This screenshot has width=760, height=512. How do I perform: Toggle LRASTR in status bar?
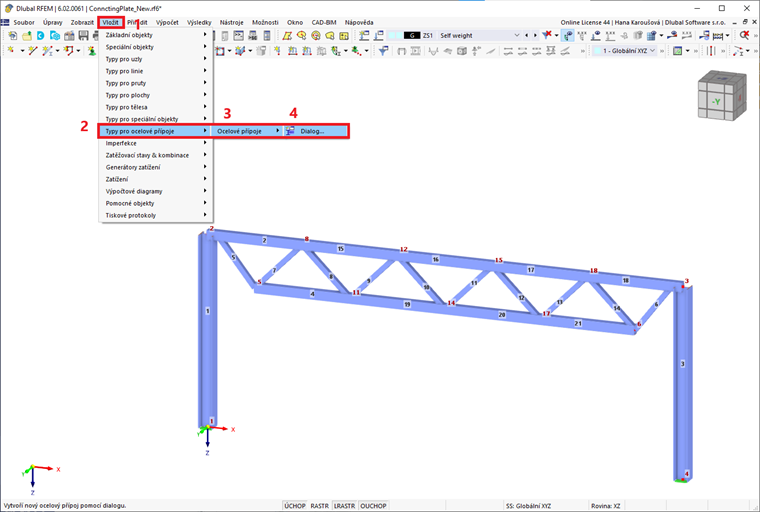(x=344, y=506)
